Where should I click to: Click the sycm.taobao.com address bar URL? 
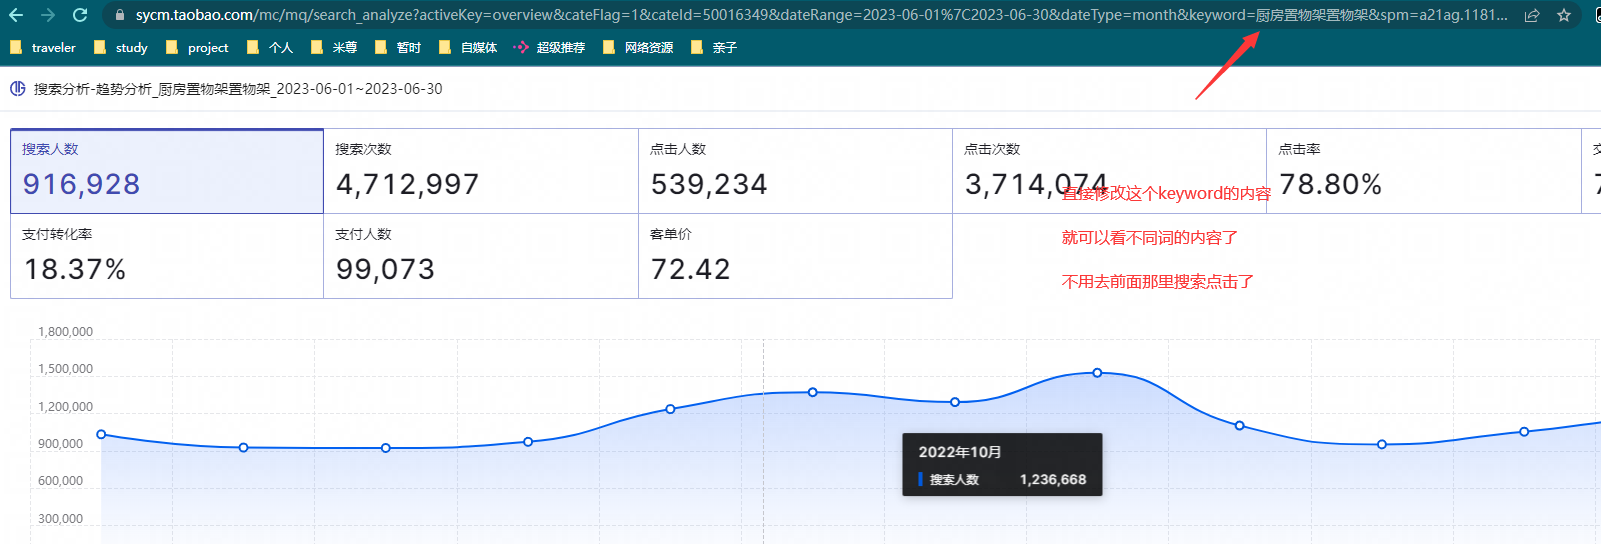point(800,15)
